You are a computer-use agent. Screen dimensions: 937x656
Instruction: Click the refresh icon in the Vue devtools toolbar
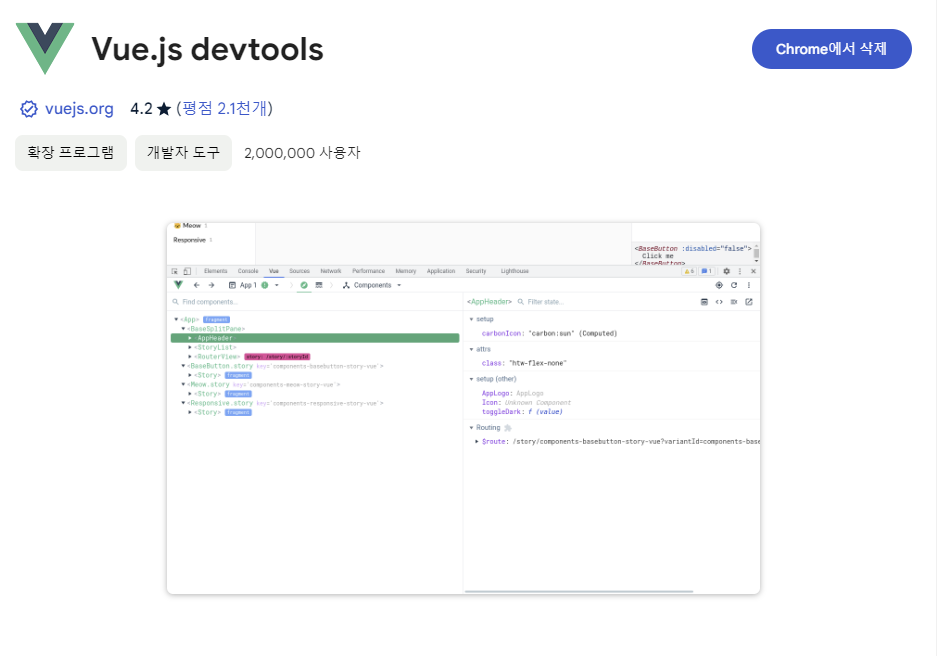(734, 284)
